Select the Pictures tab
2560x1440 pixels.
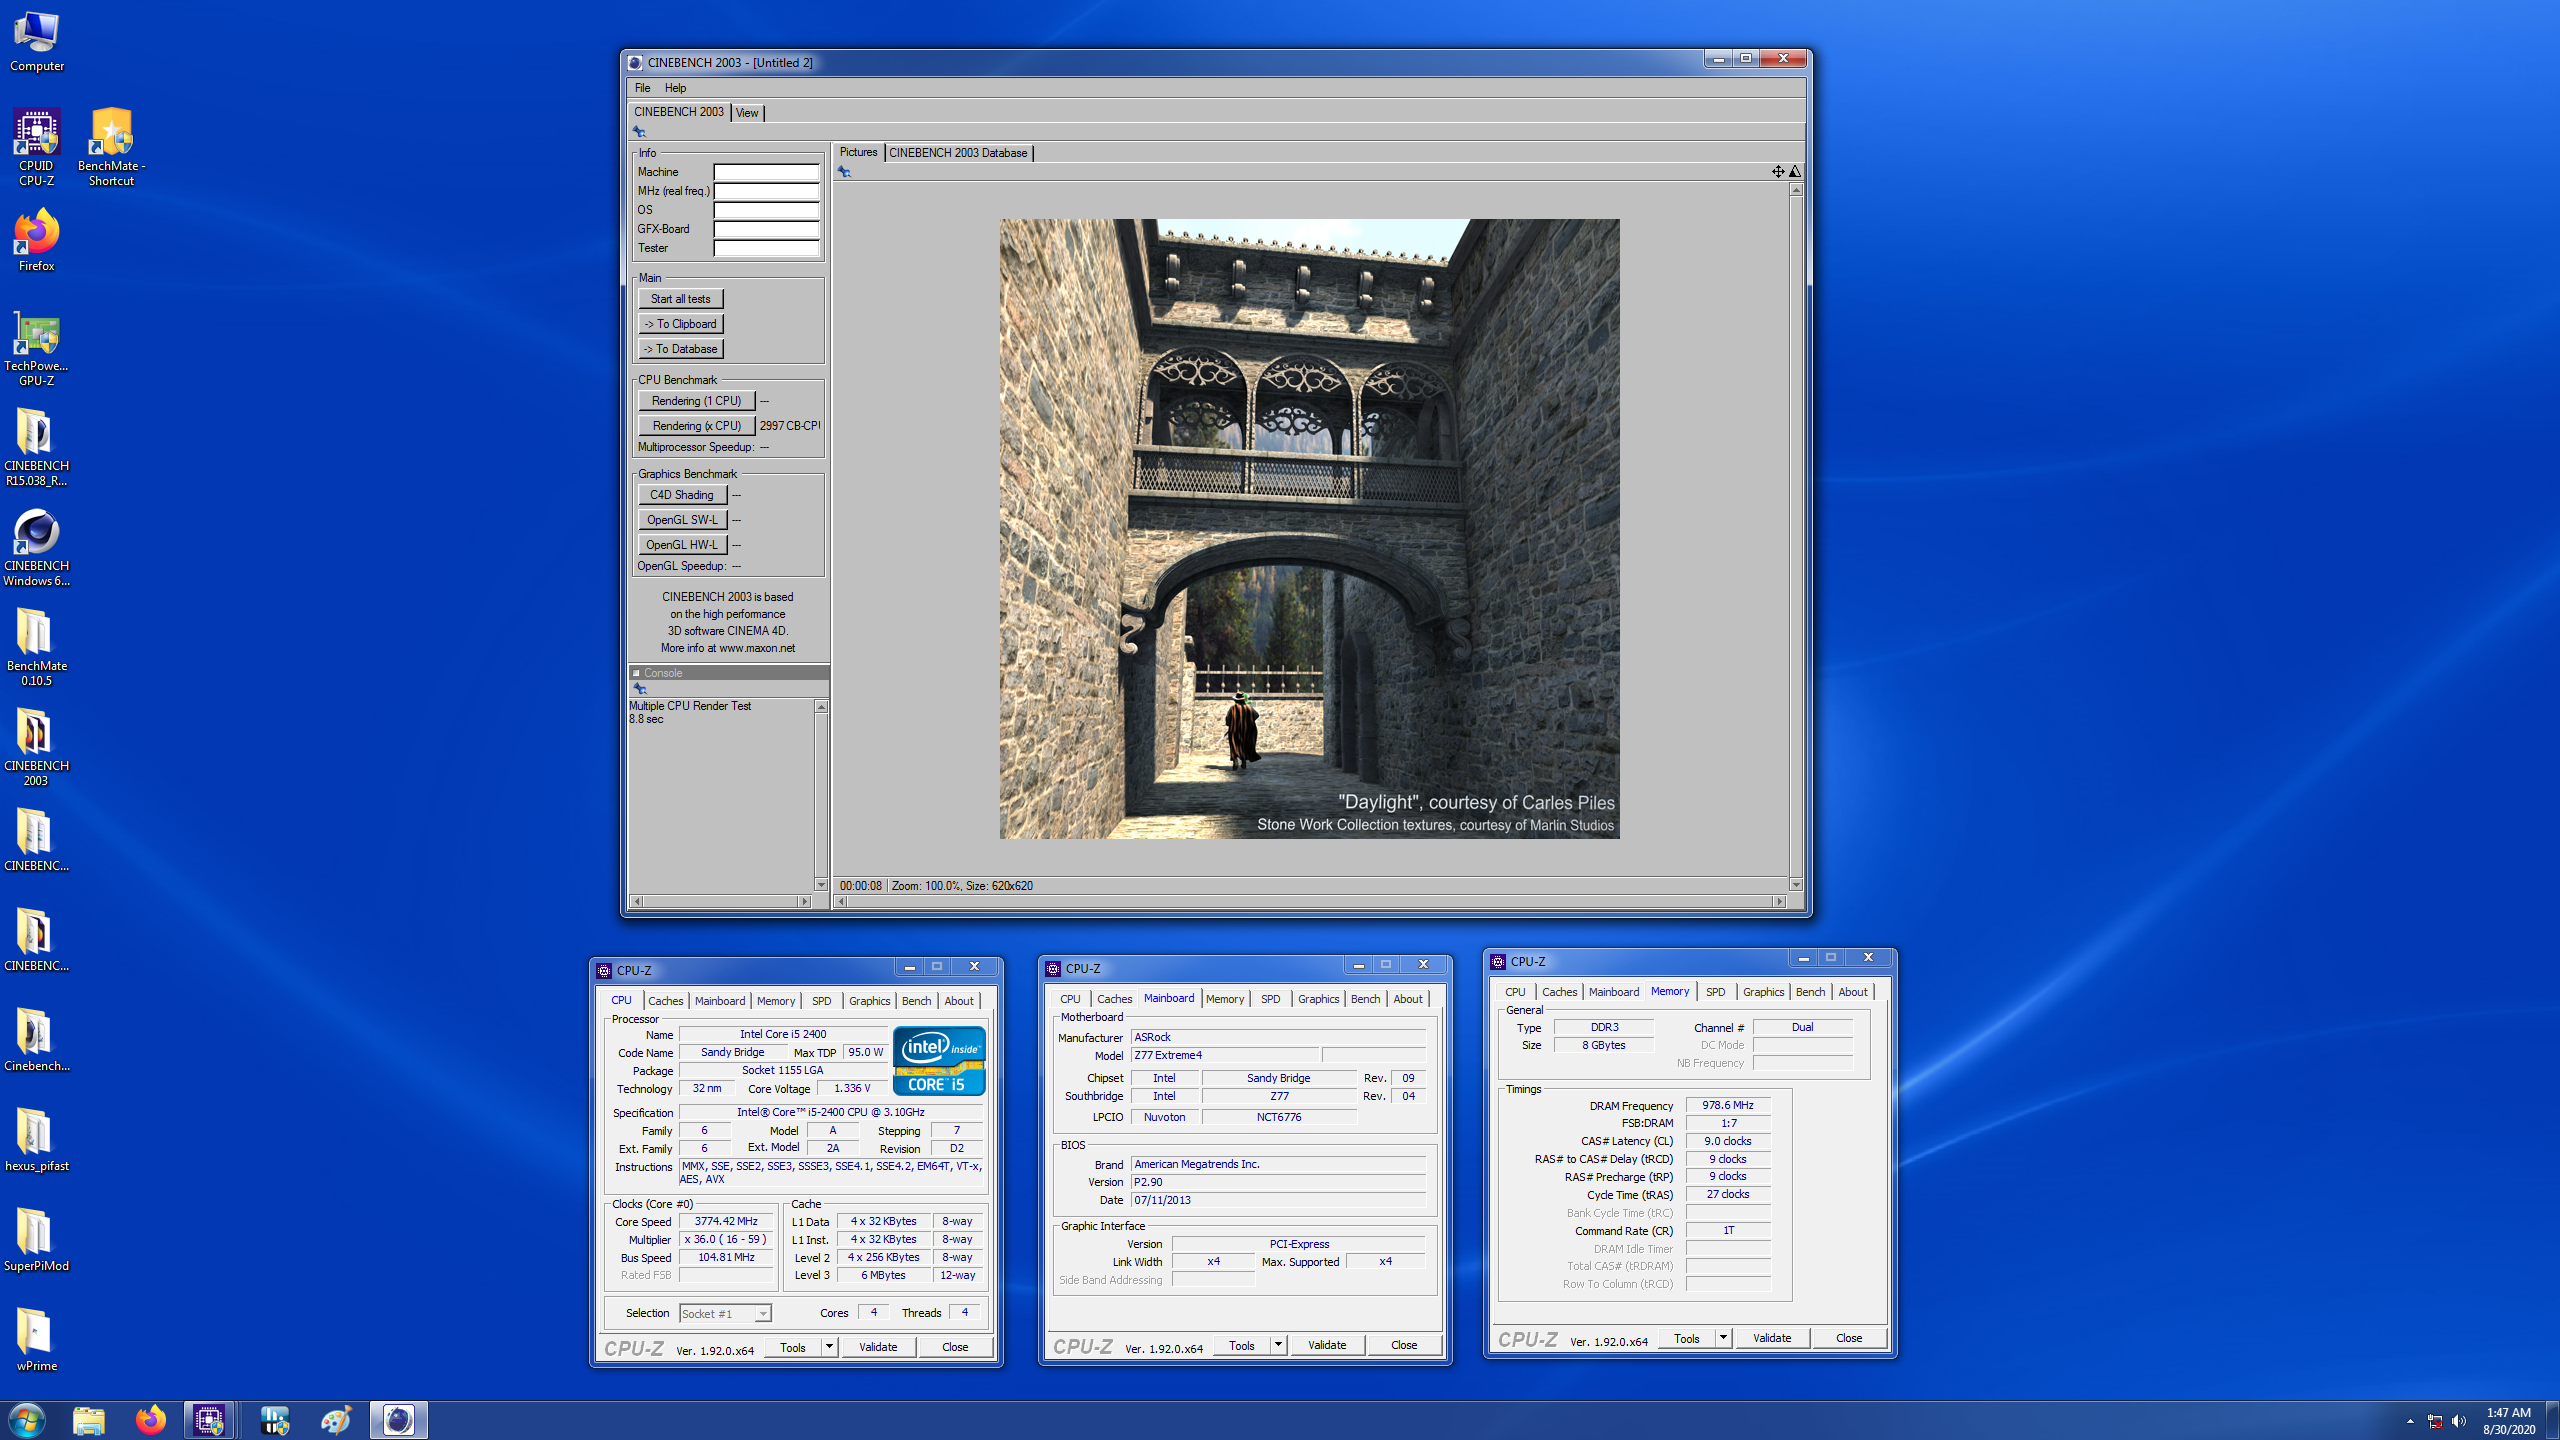click(858, 152)
